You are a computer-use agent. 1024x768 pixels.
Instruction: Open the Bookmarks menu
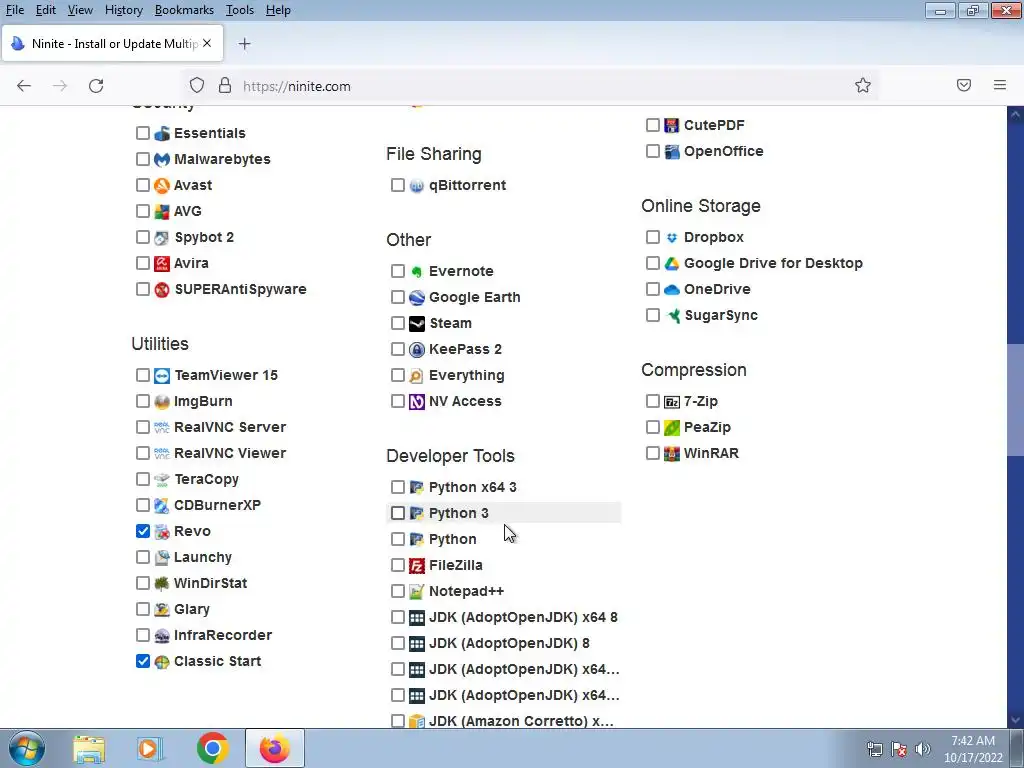tap(184, 10)
